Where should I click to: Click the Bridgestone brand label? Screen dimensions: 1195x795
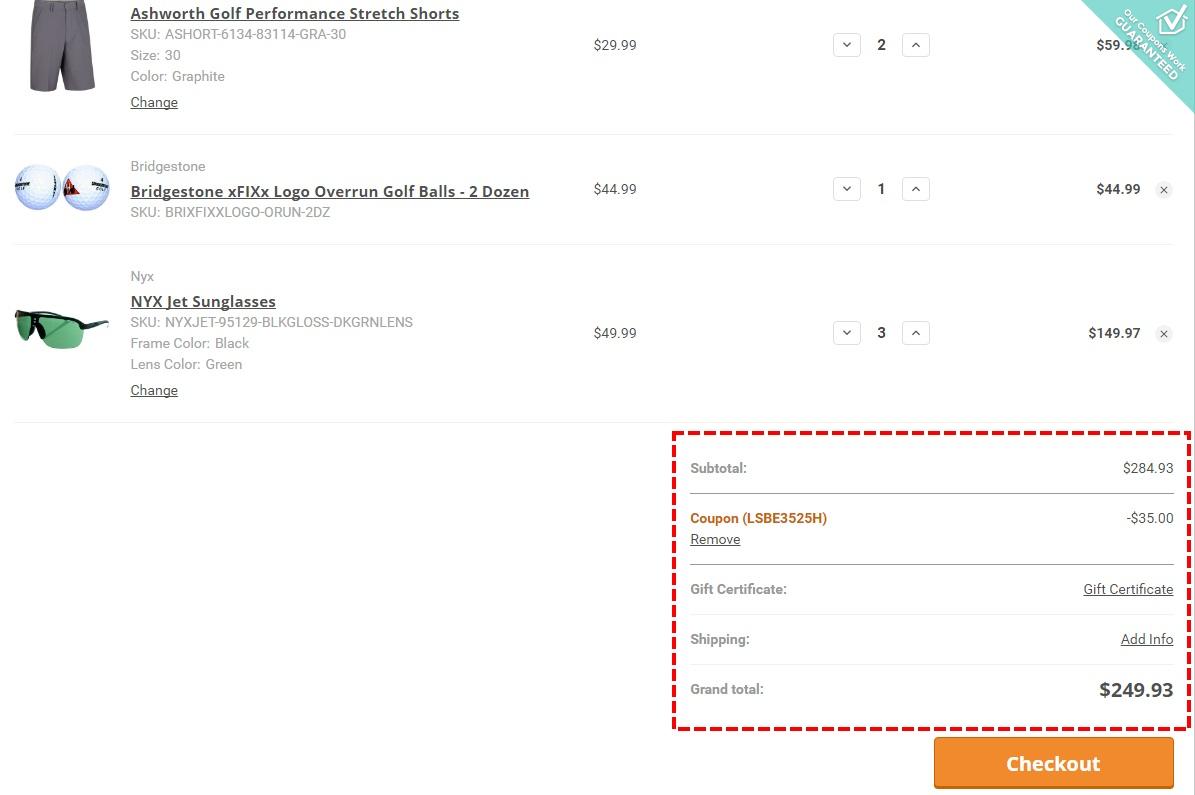tap(168, 166)
